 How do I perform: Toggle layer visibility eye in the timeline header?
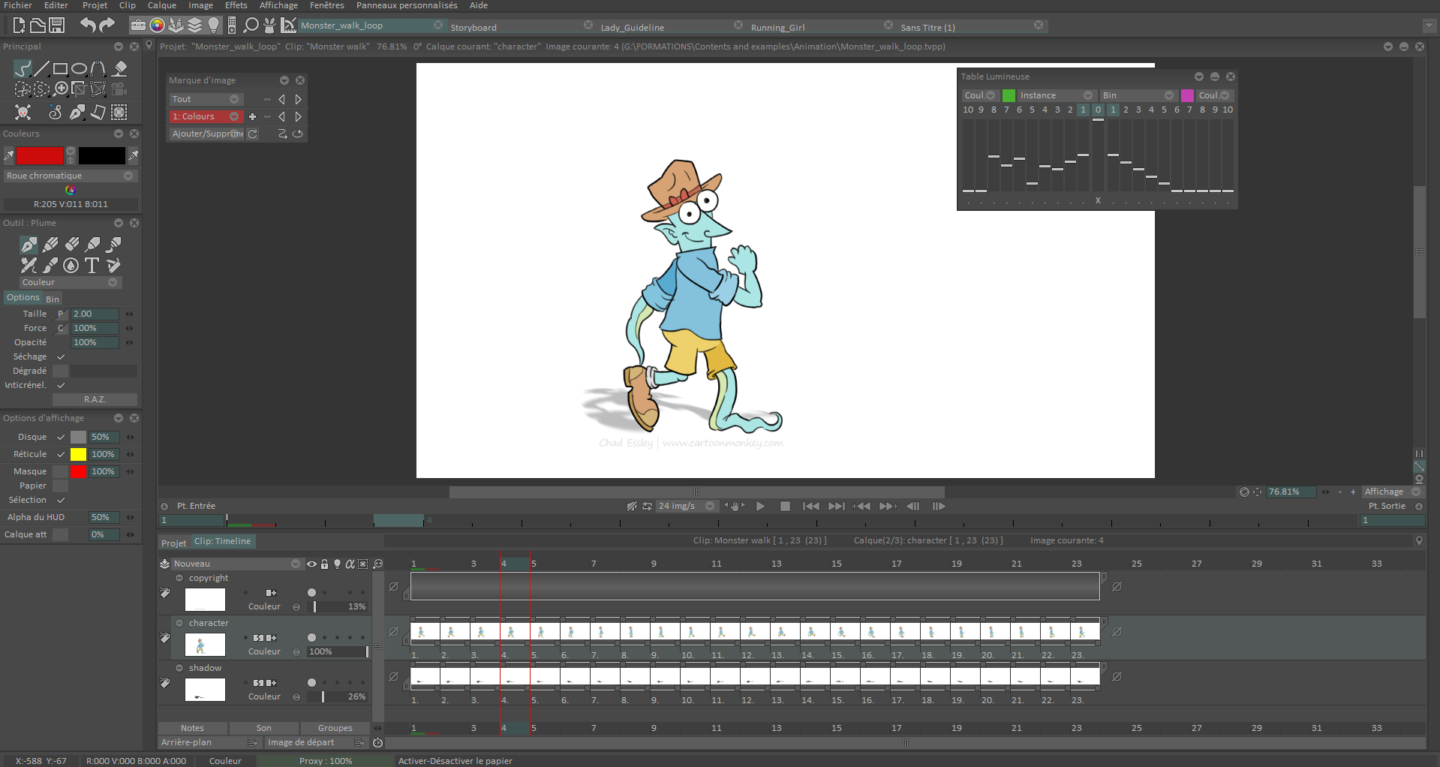pos(312,564)
